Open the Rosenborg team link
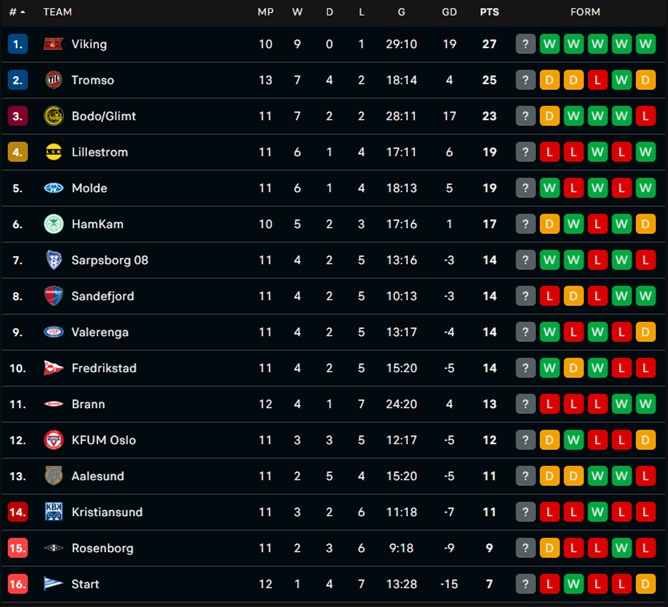The width and height of the screenshot is (668, 607). click(x=102, y=548)
